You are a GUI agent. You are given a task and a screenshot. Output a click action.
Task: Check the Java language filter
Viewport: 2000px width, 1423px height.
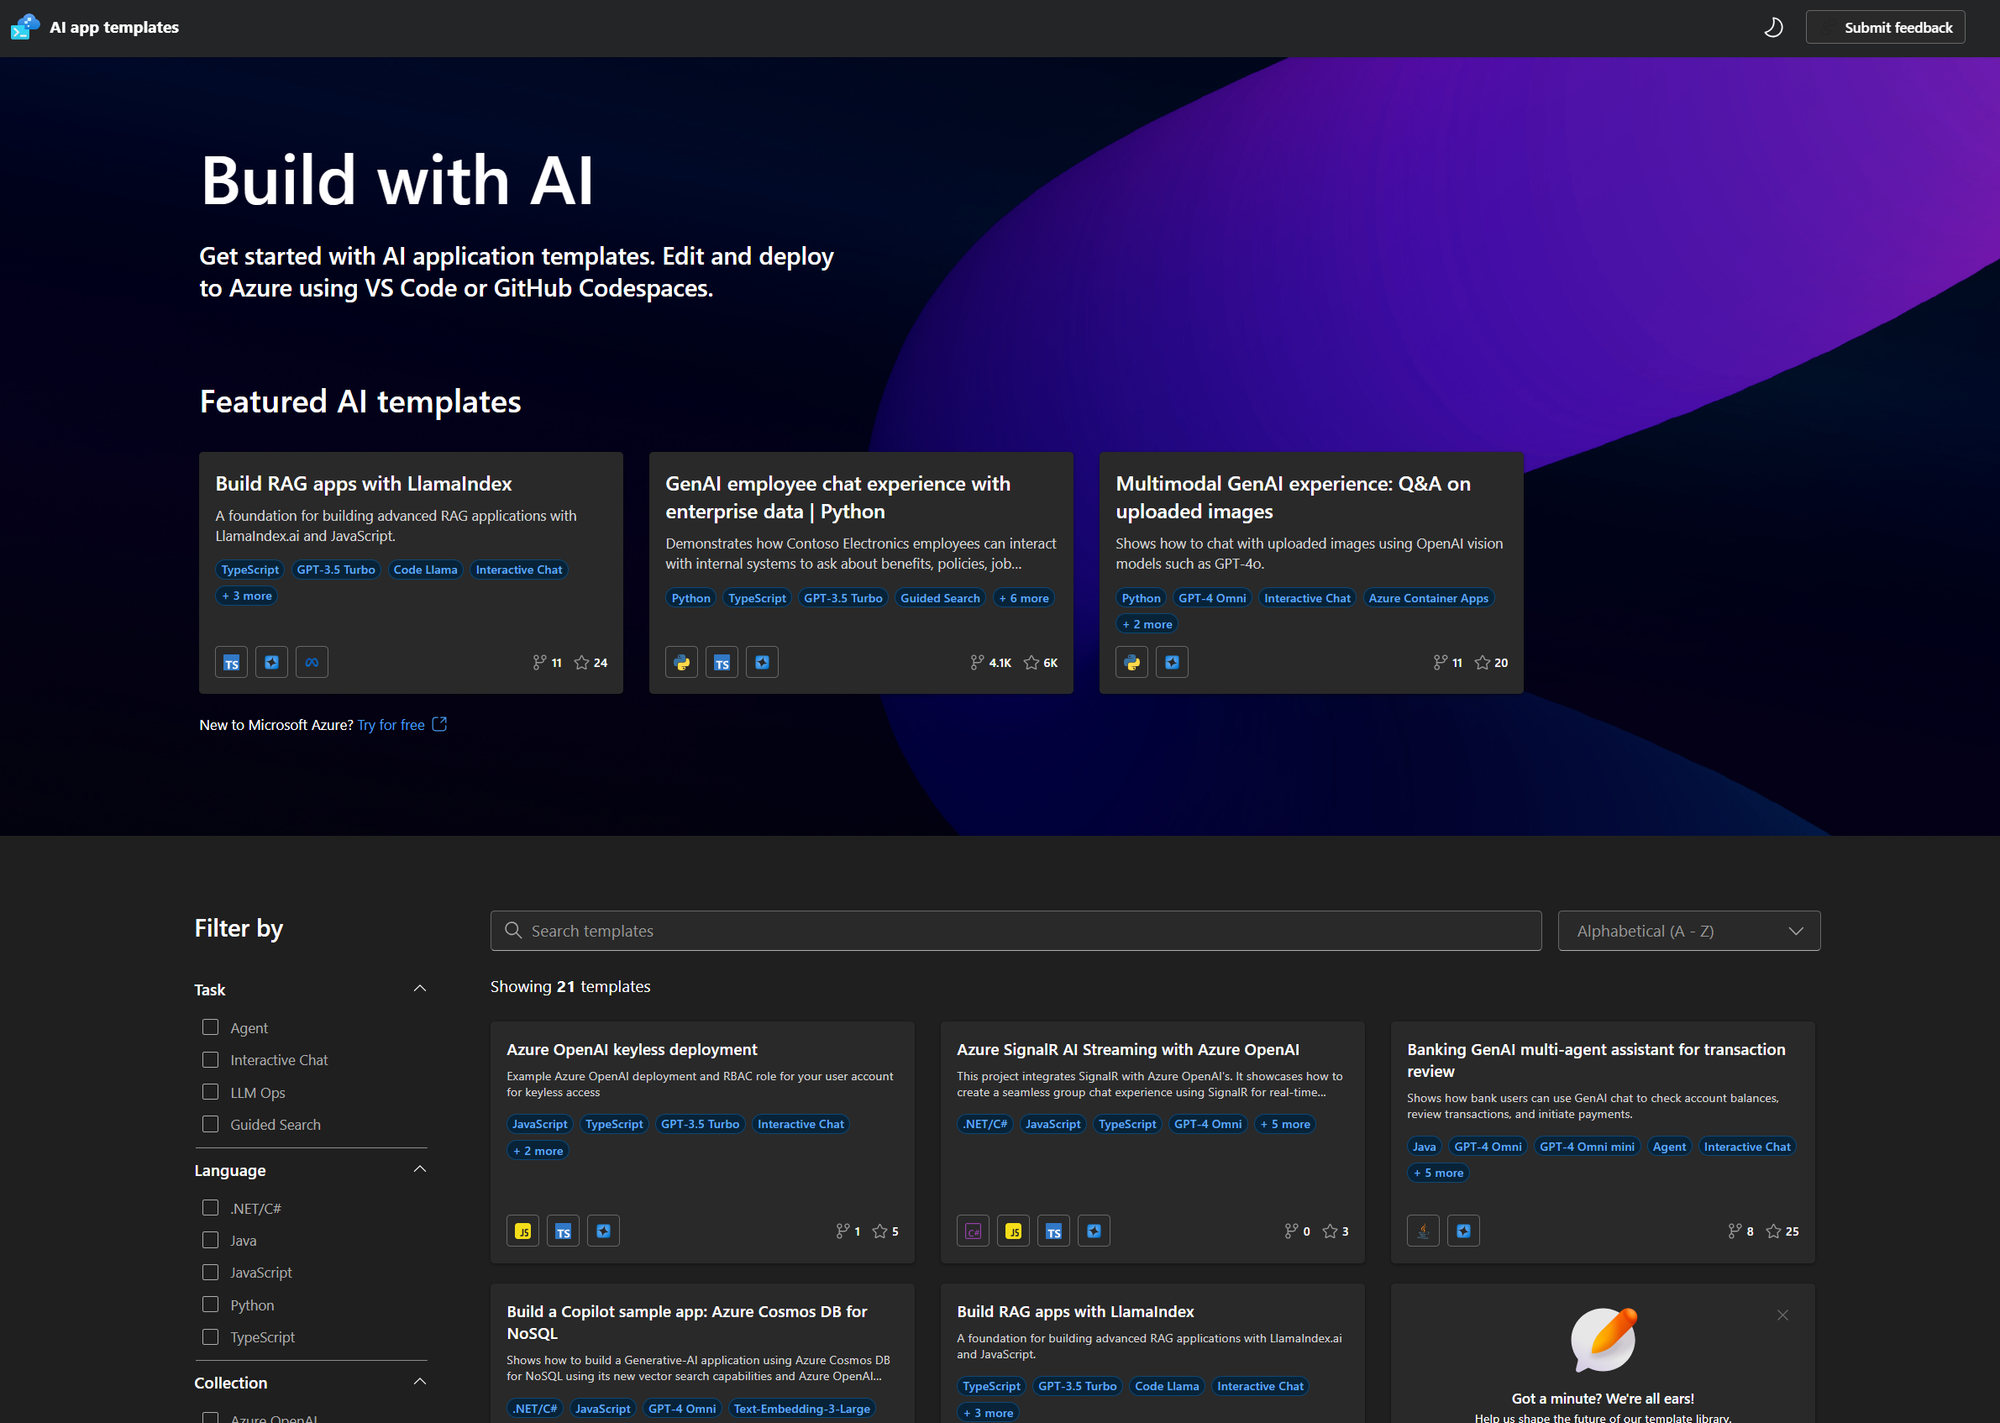tap(210, 1240)
